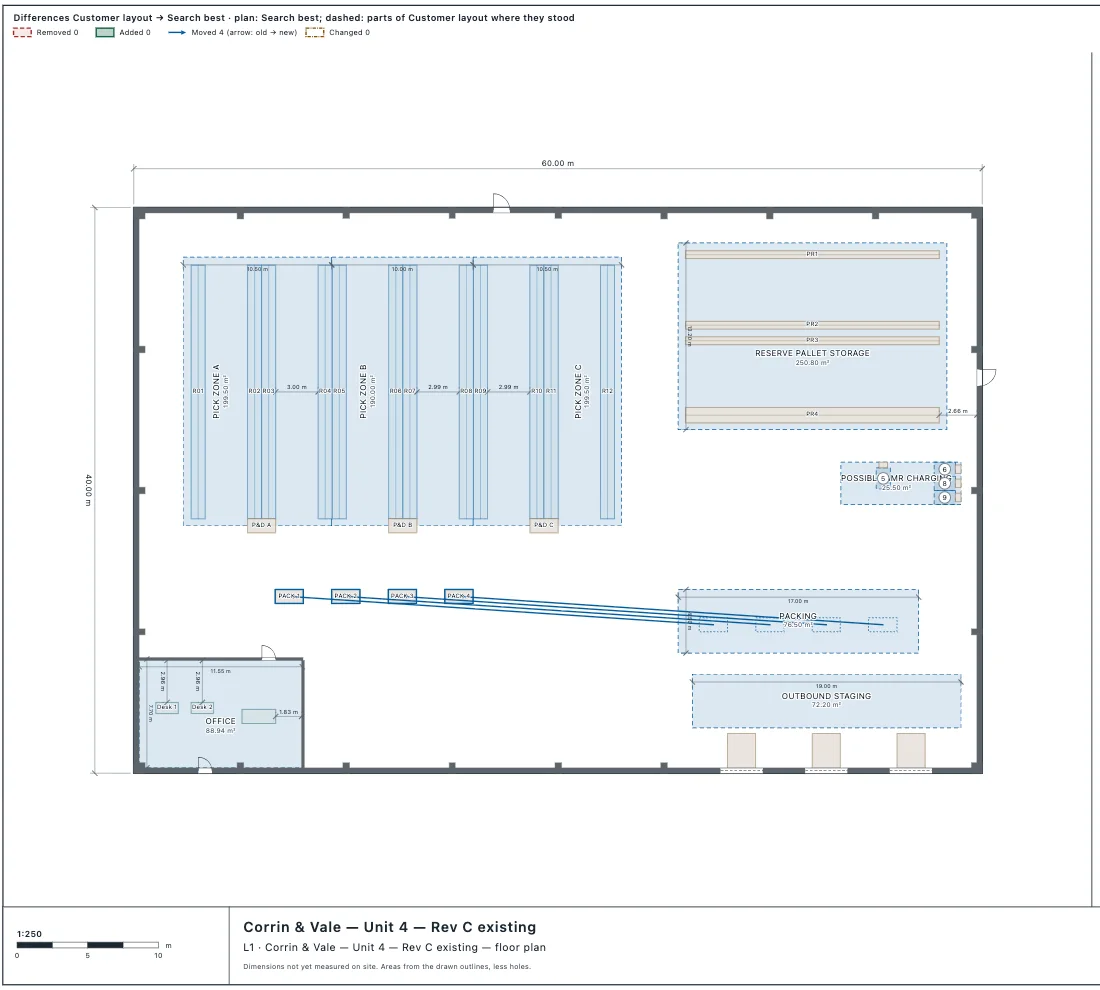Select the PACKING zone label
The image size is (1100, 990).
pos(798,616)
